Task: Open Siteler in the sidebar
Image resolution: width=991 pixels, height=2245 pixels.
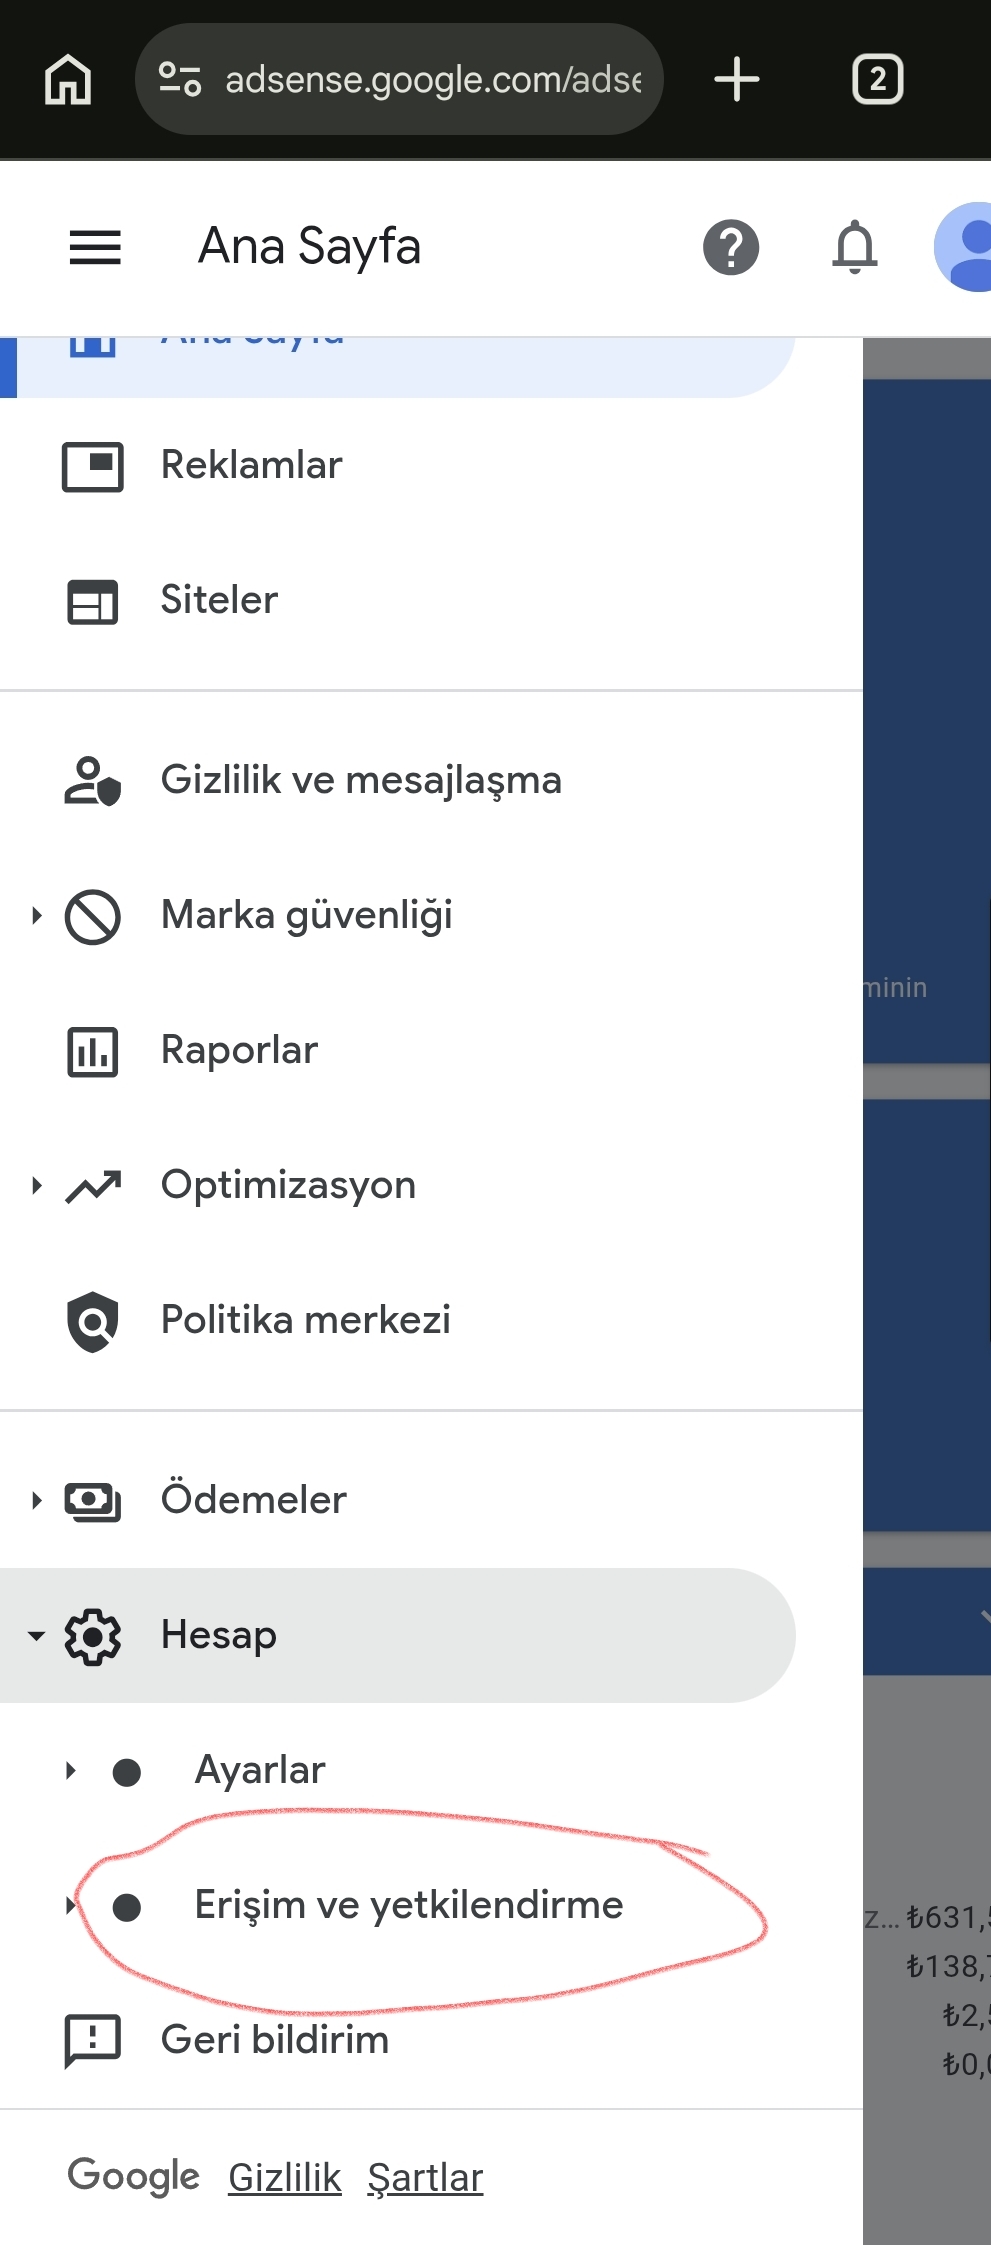Action: pyautogui.click(x=431, y=601)
